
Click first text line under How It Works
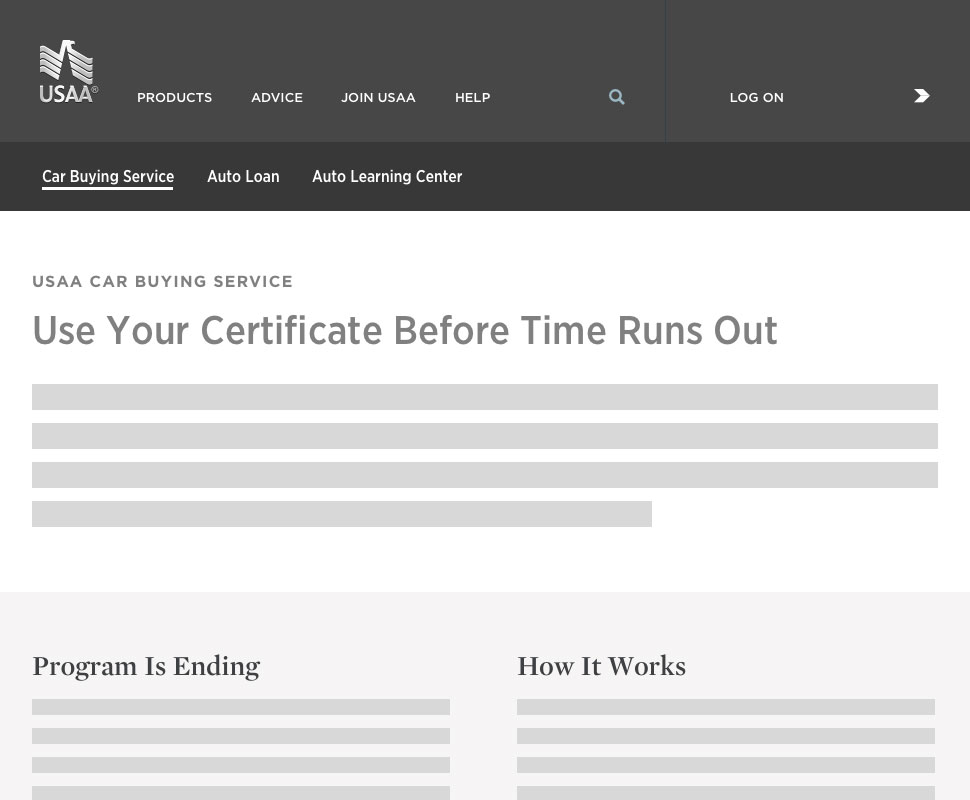coord(725,707)
